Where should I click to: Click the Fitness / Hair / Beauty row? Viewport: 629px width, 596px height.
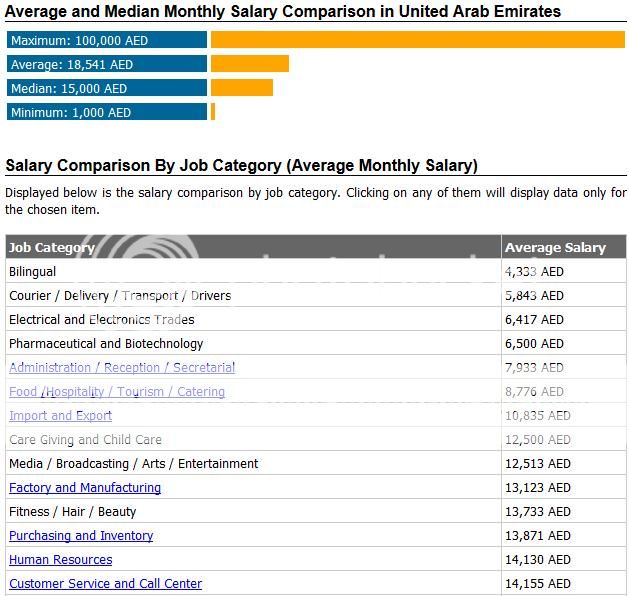click(72, 512)
